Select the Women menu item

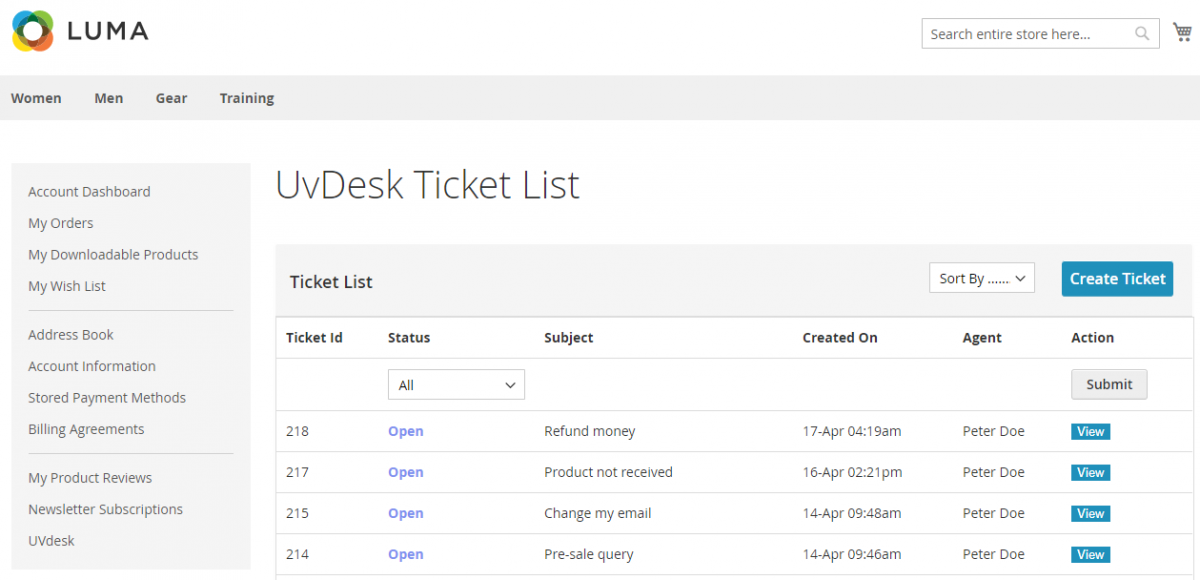pyautogui.click(x=36, y=97)
